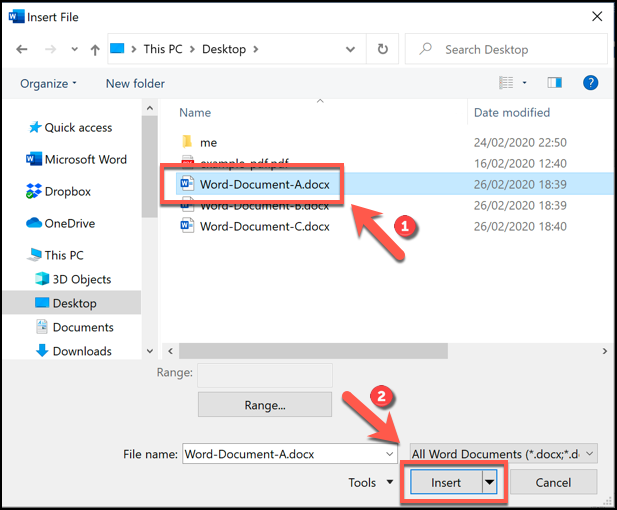The width and height of the screenshot is (617, 510).
Task: Click the Back navigation arrow
Action: [x=22, y=49]
